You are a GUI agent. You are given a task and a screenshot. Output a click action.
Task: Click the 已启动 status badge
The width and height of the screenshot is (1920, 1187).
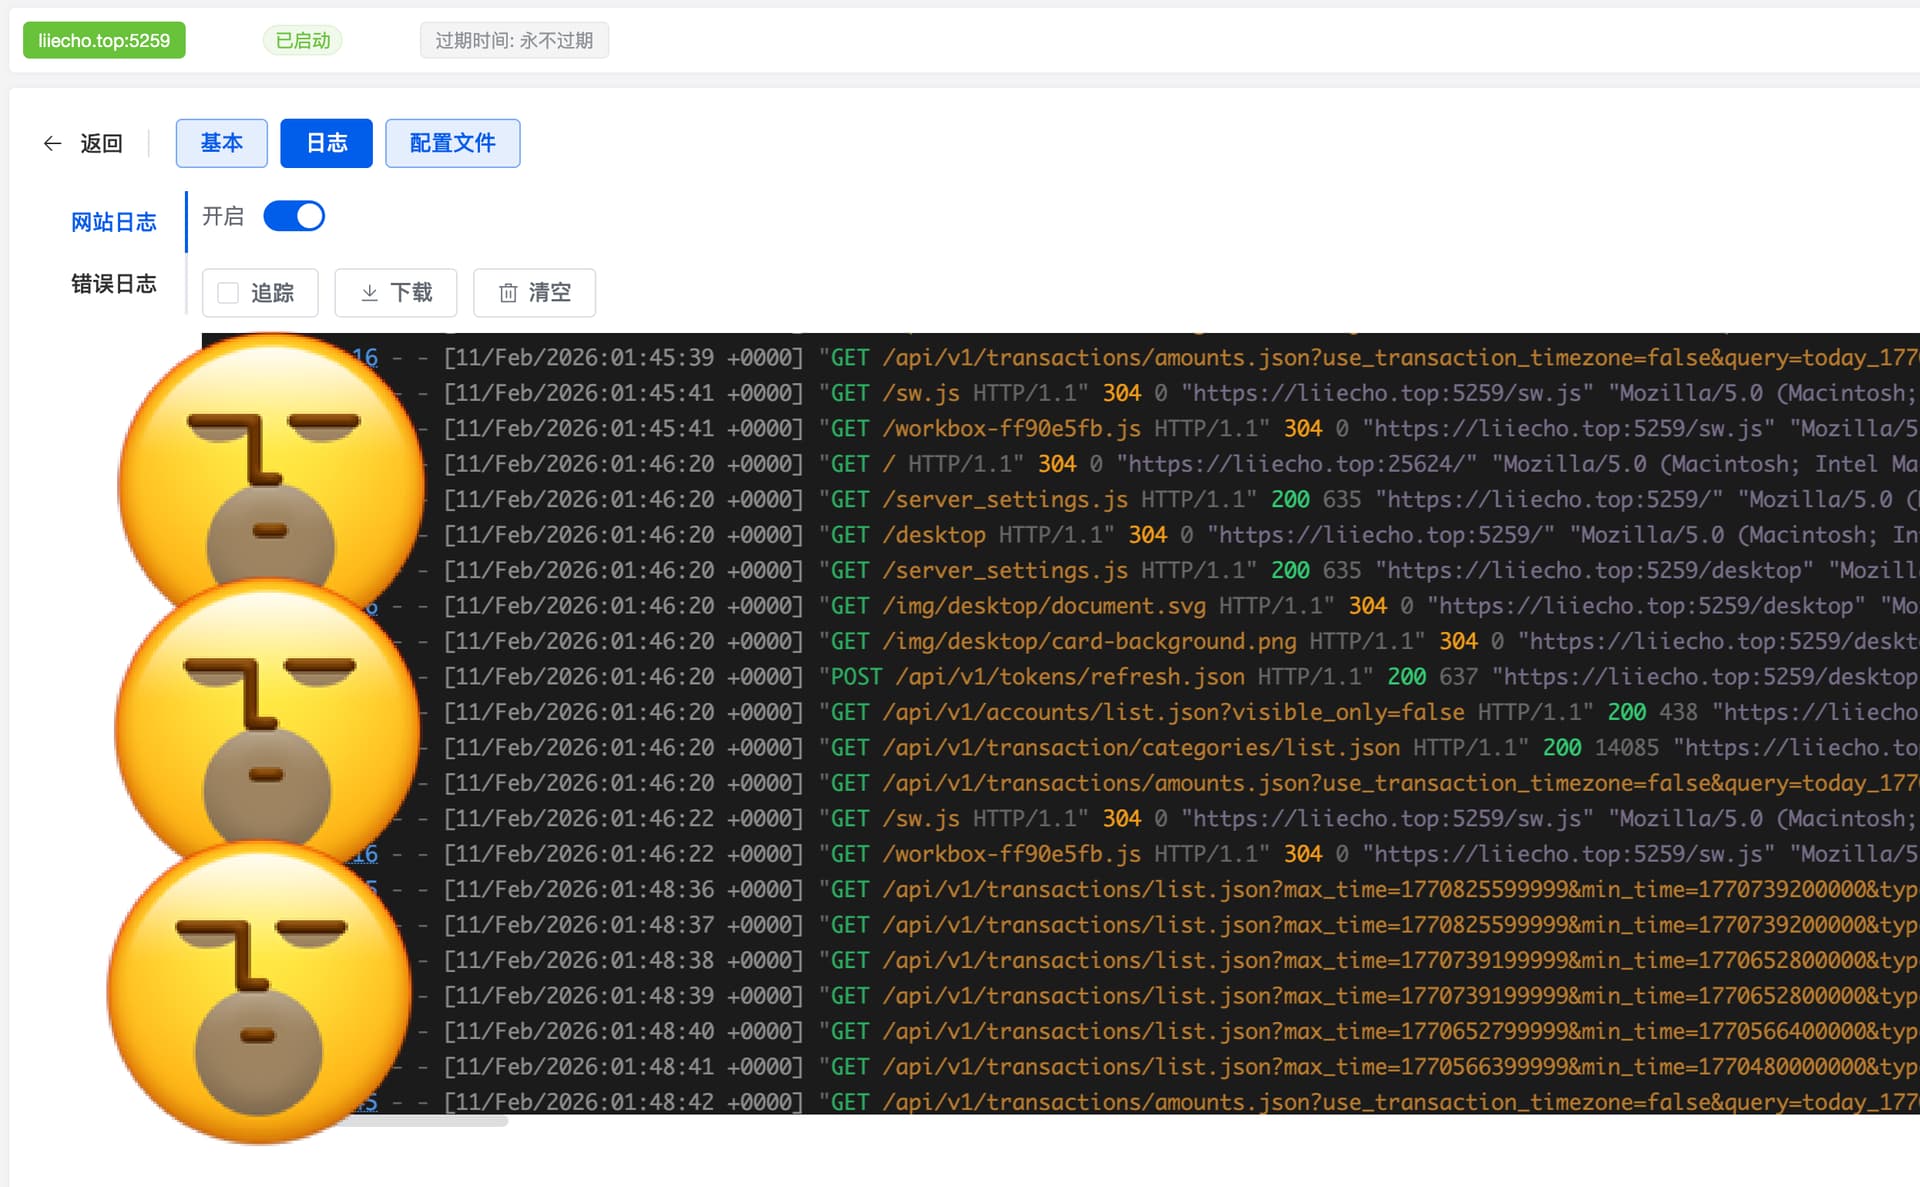click(302, 40)
